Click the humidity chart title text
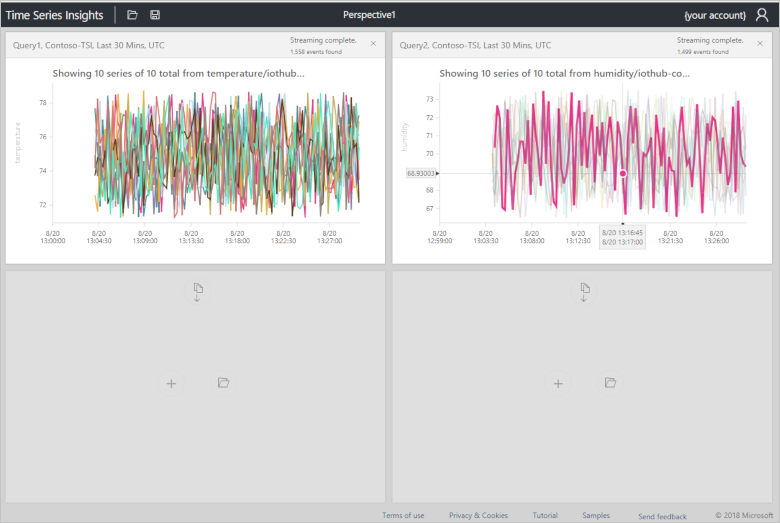 (x=565, y=74)
